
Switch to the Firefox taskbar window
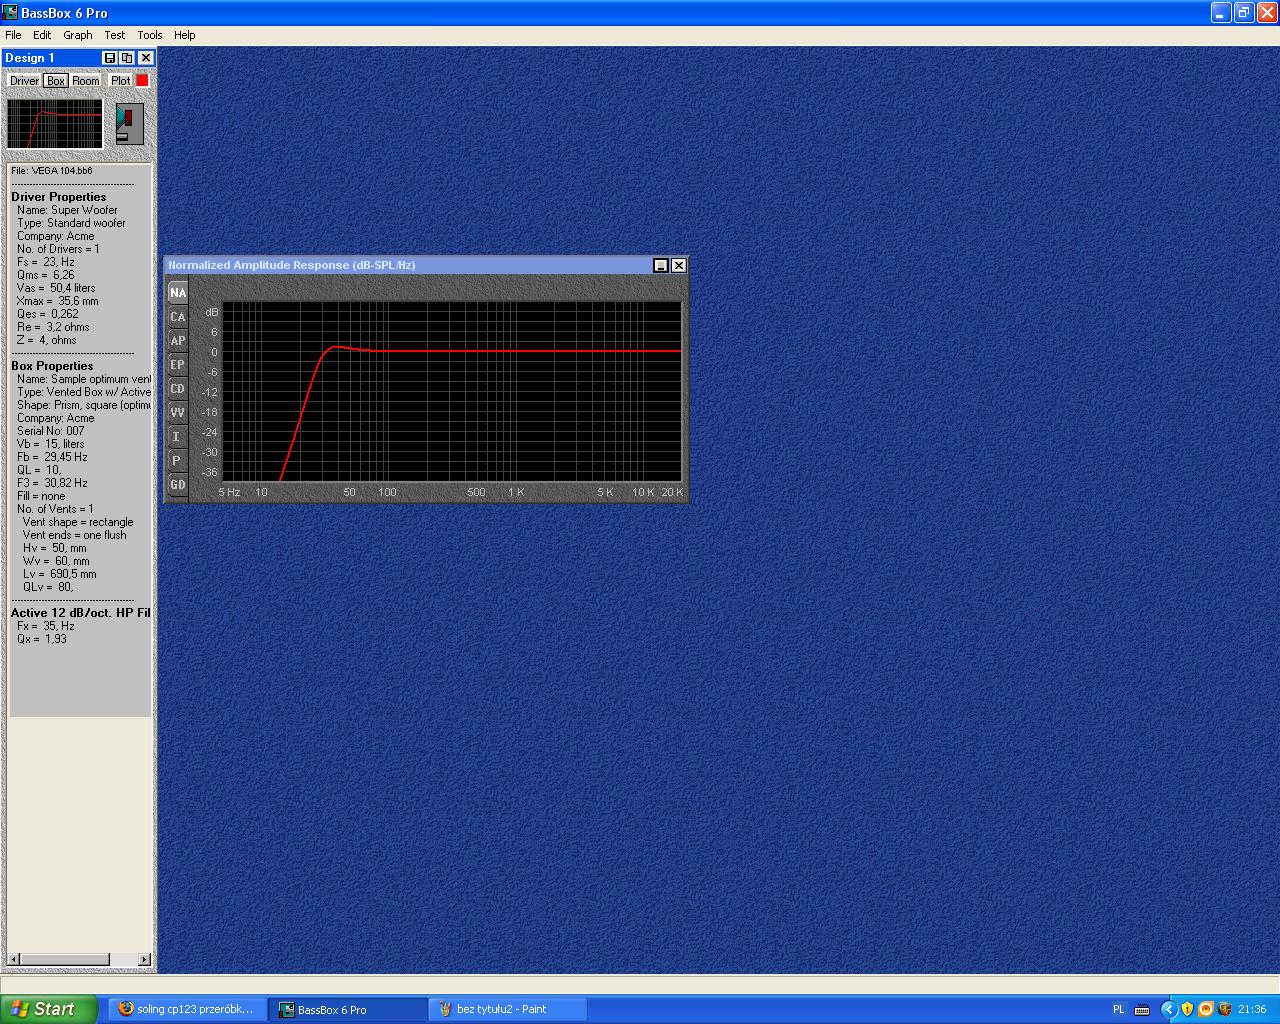188,1009
